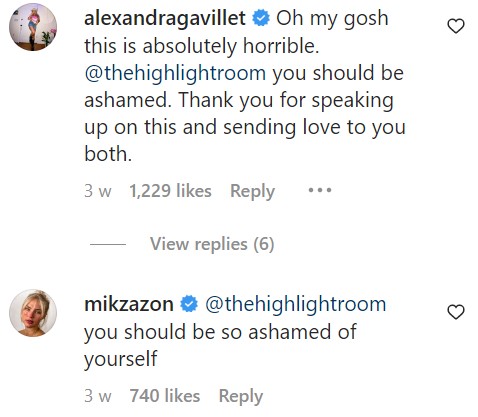Like alexandragavillet's comment with the heart icon

[455, 26]
